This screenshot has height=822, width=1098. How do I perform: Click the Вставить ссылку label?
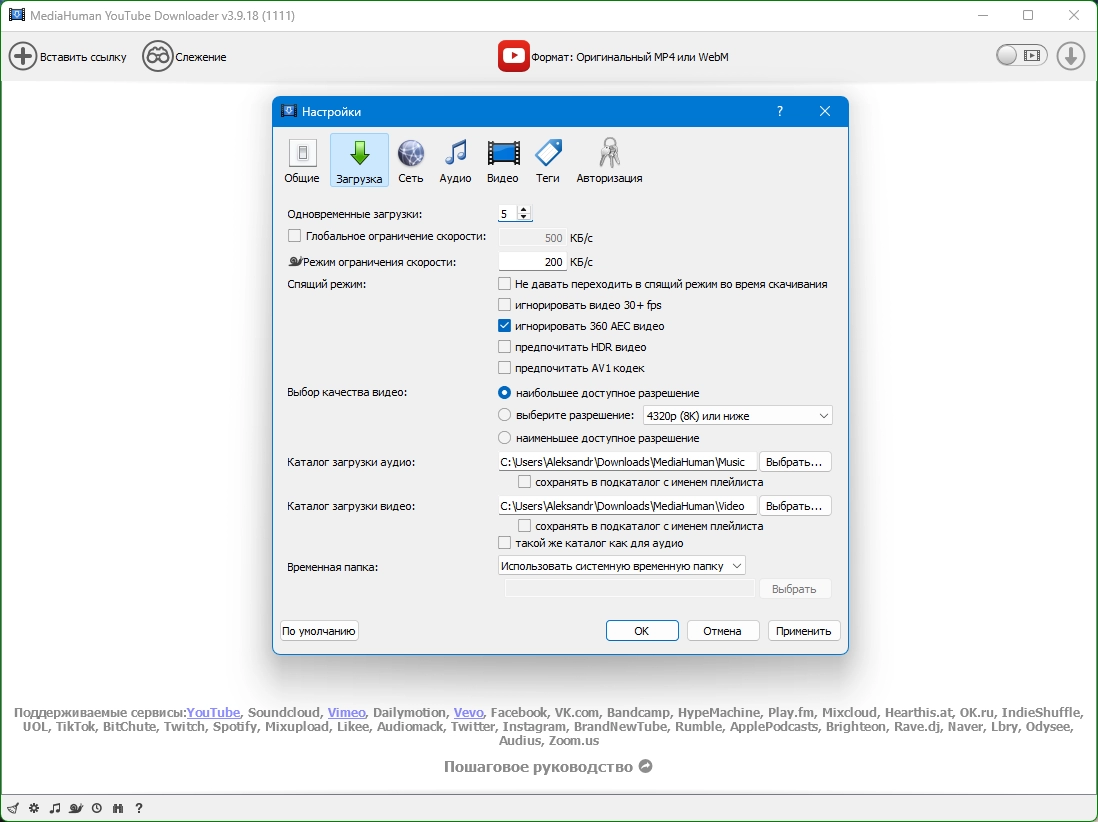(x=83, y=57)
